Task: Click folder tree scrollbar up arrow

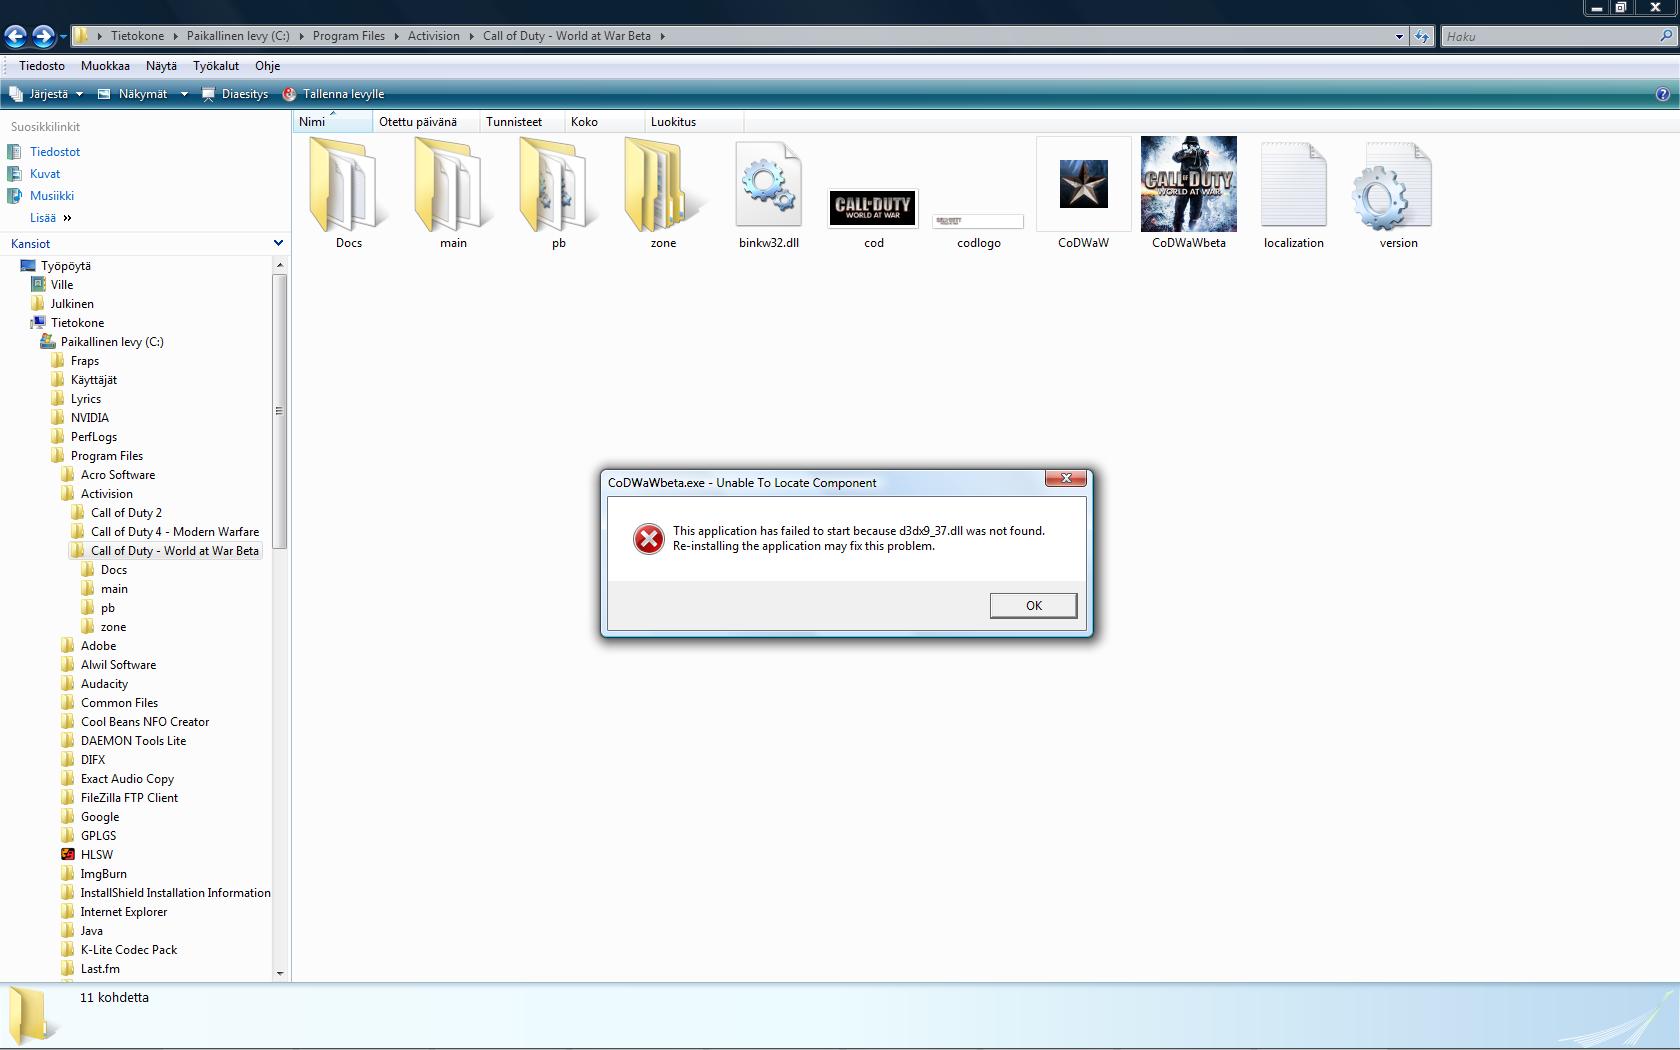Action: 280,265
